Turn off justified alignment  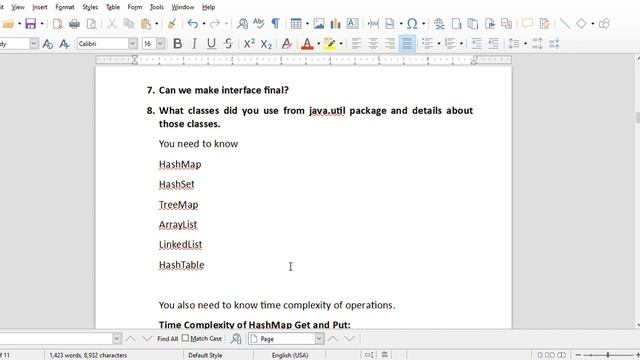click(x=407, y=43)
